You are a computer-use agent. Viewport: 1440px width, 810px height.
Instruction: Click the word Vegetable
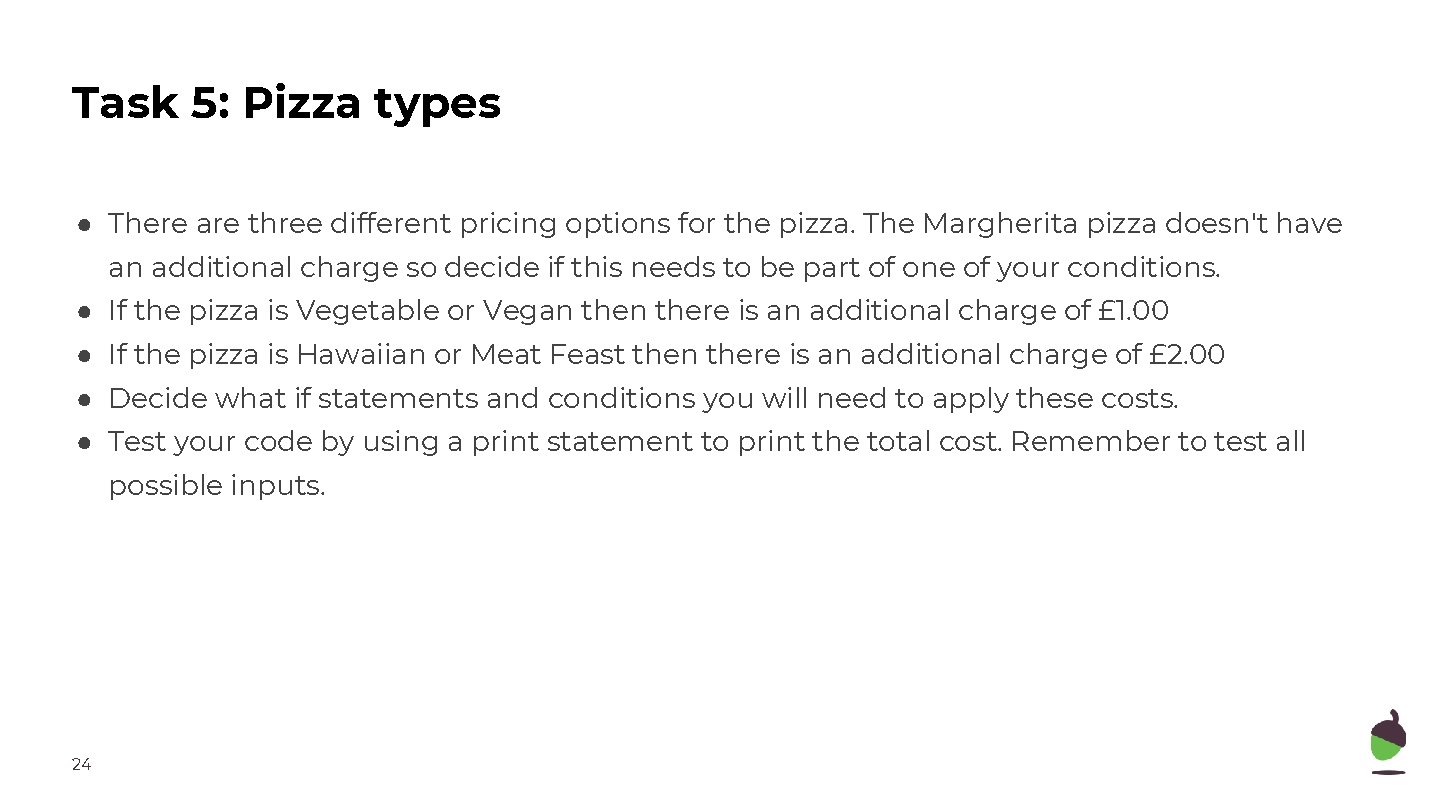[367, 311]
